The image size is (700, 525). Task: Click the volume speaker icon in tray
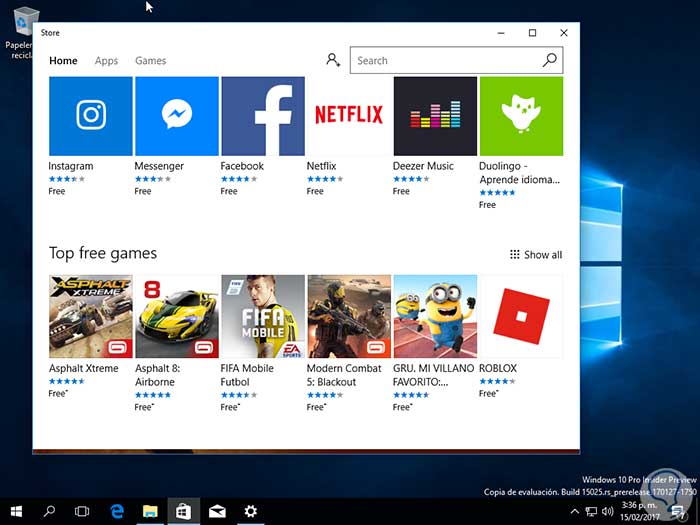point(608,512)
